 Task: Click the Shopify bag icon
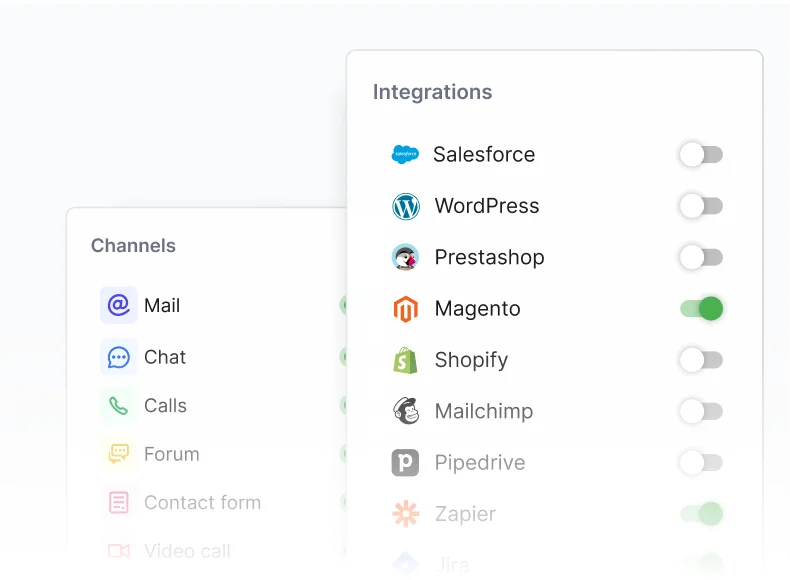point(405,360)
